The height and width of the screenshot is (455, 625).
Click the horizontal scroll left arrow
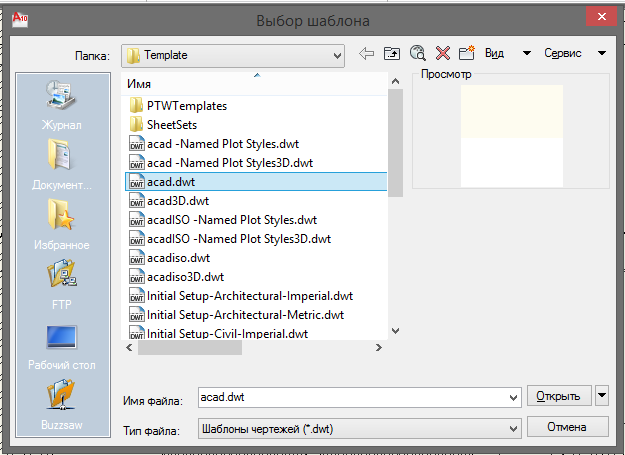coord(129,347)
